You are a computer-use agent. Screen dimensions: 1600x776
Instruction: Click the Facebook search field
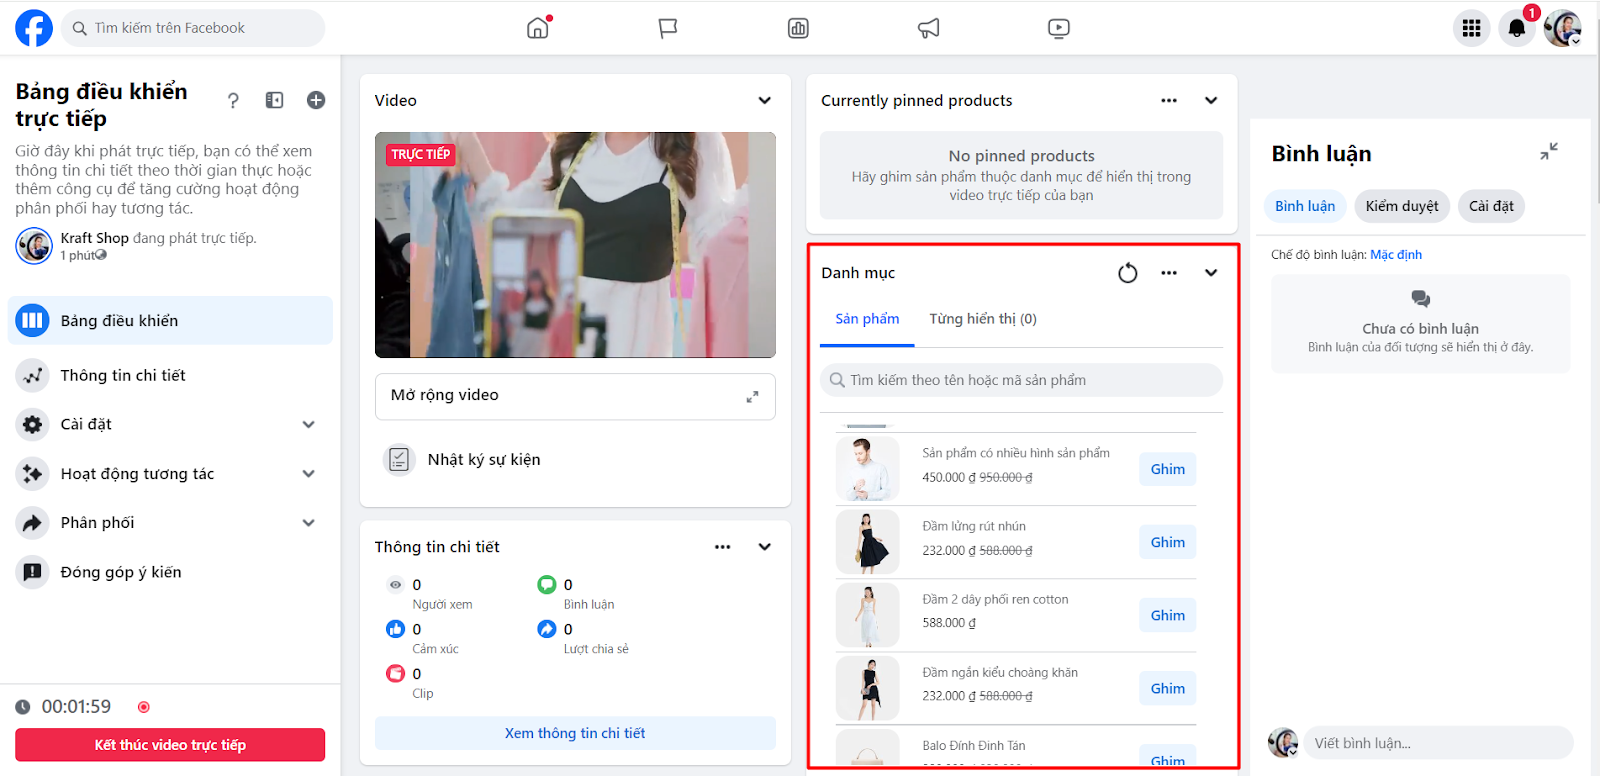193,28
